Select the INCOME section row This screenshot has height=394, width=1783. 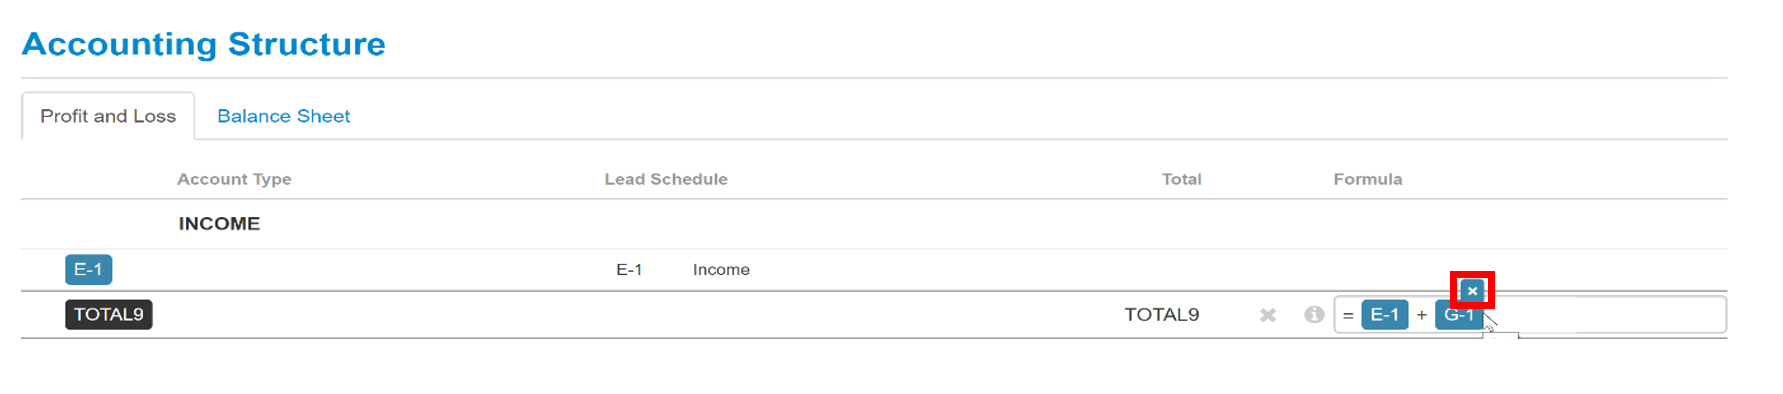click(874, 224)
